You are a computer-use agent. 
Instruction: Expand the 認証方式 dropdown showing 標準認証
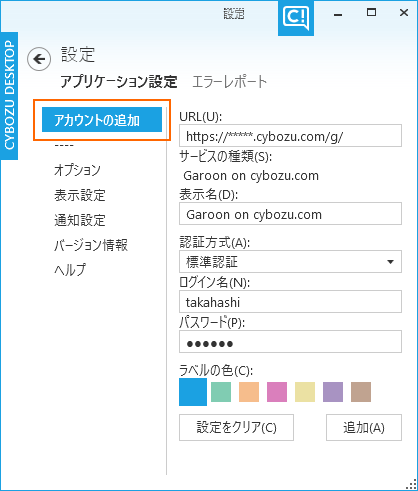tap(290, 262)
